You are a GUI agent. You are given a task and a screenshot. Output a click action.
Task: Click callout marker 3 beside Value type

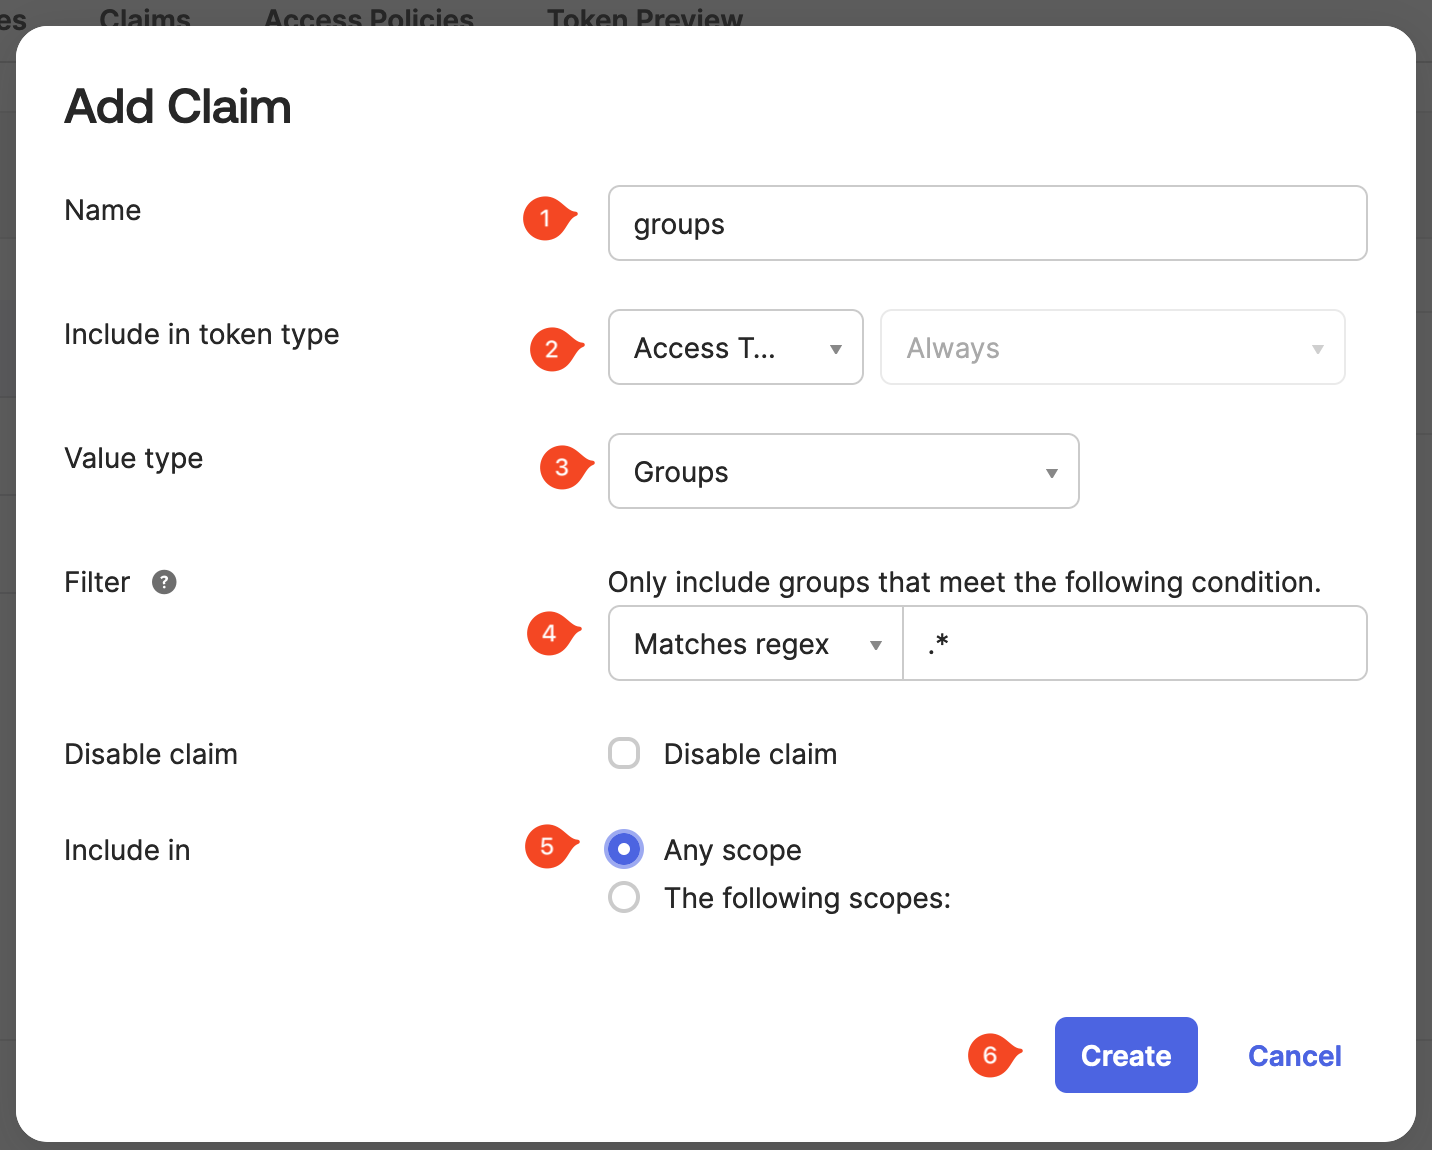(561, 467)
